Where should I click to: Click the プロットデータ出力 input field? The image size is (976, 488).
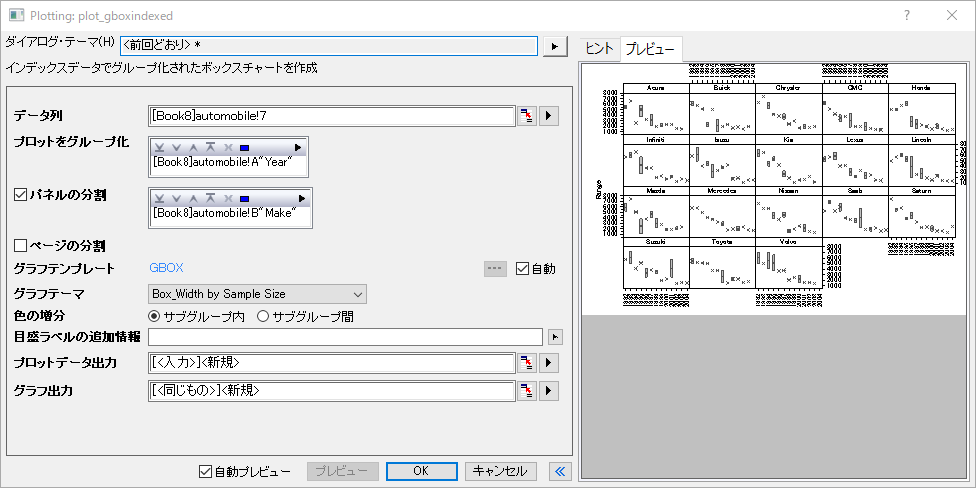[332, 362]
